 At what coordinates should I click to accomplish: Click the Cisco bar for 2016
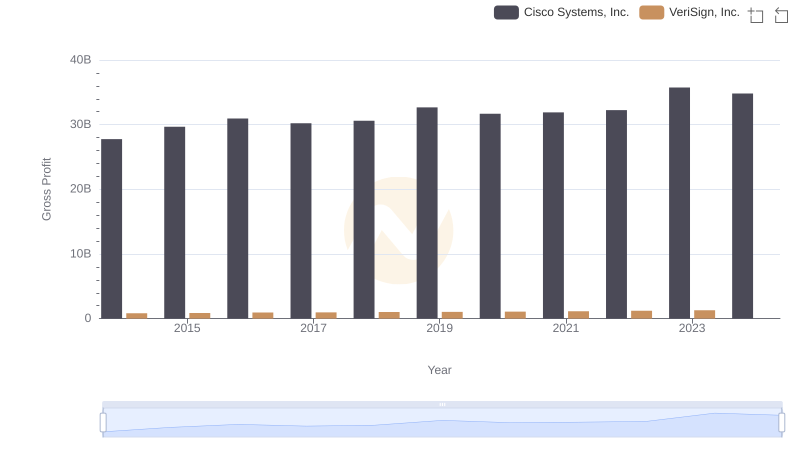point(238,219)
